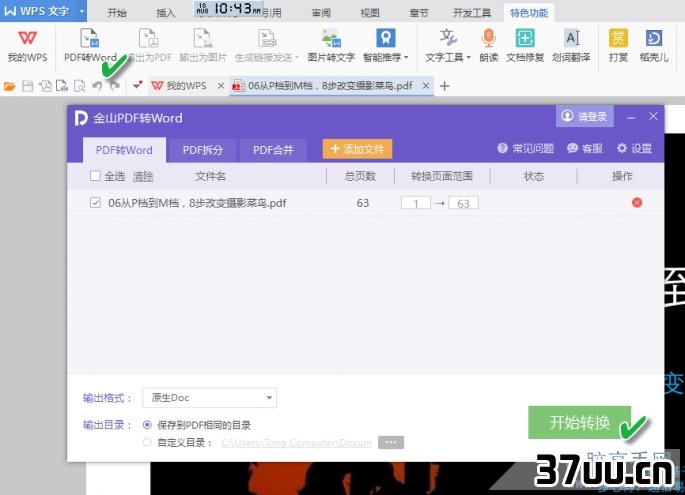685x495 pixels.
Task: Switch to the 开发工具 ribbon tab
Action: (x=472, y=13)
